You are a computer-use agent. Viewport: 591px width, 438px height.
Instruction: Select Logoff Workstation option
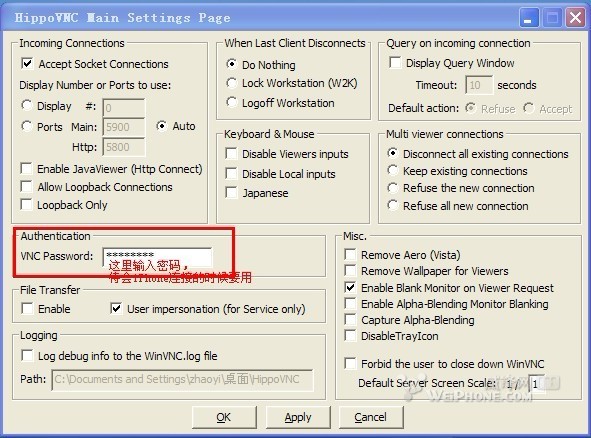[x=231, y=102]
